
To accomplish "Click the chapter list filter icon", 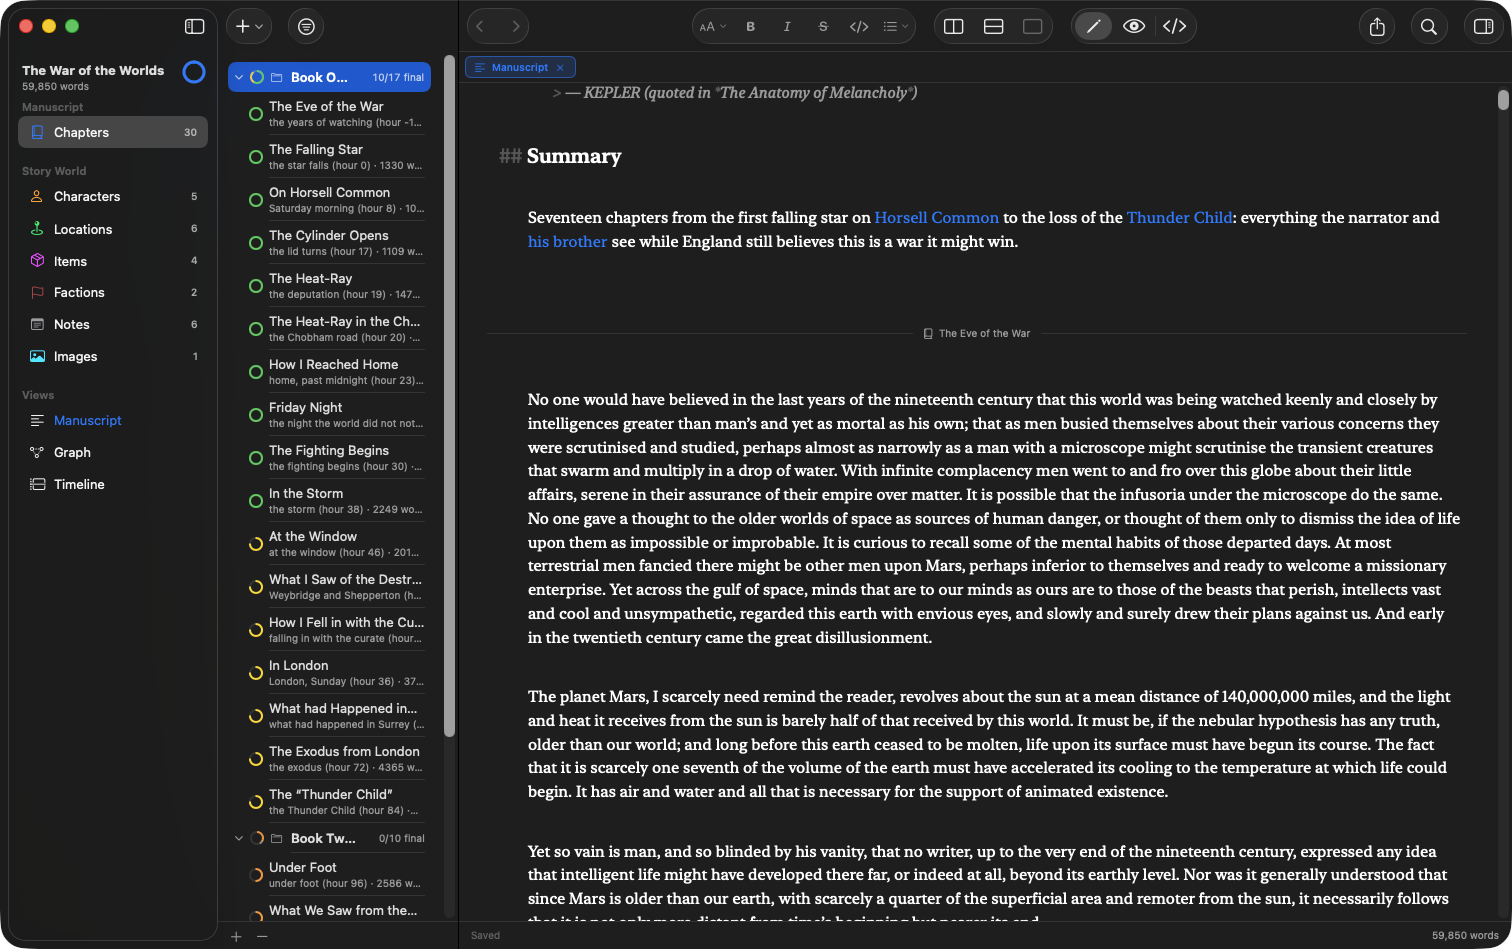I will point(306,26).
